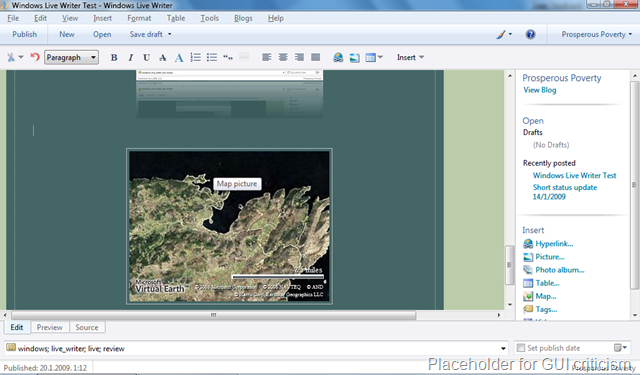Toggle Underline formatting

pos(146,58)
